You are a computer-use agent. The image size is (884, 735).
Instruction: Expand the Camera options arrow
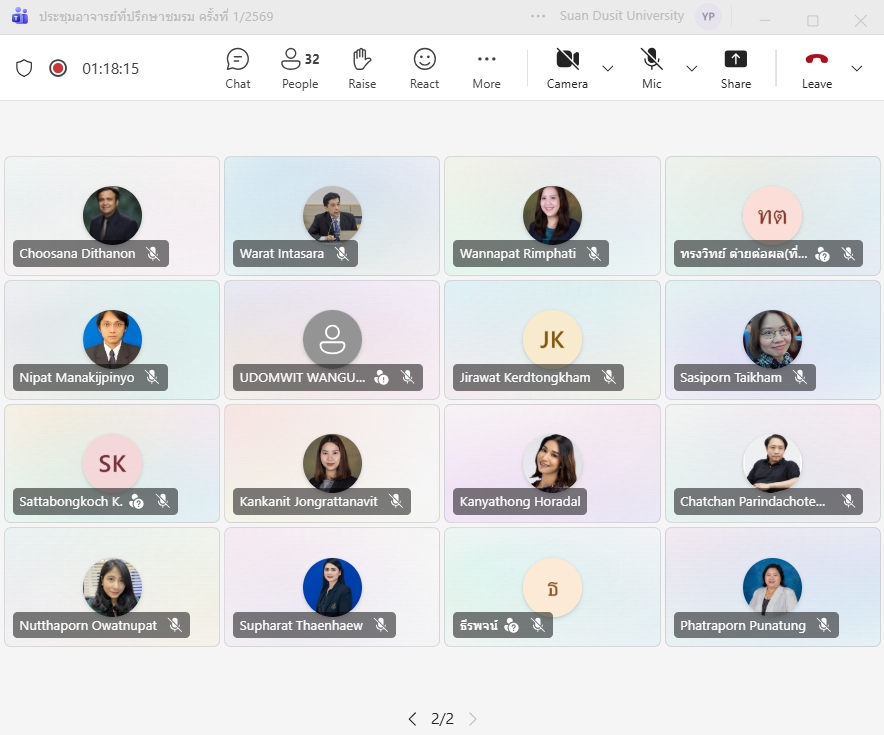click(608, 69)
